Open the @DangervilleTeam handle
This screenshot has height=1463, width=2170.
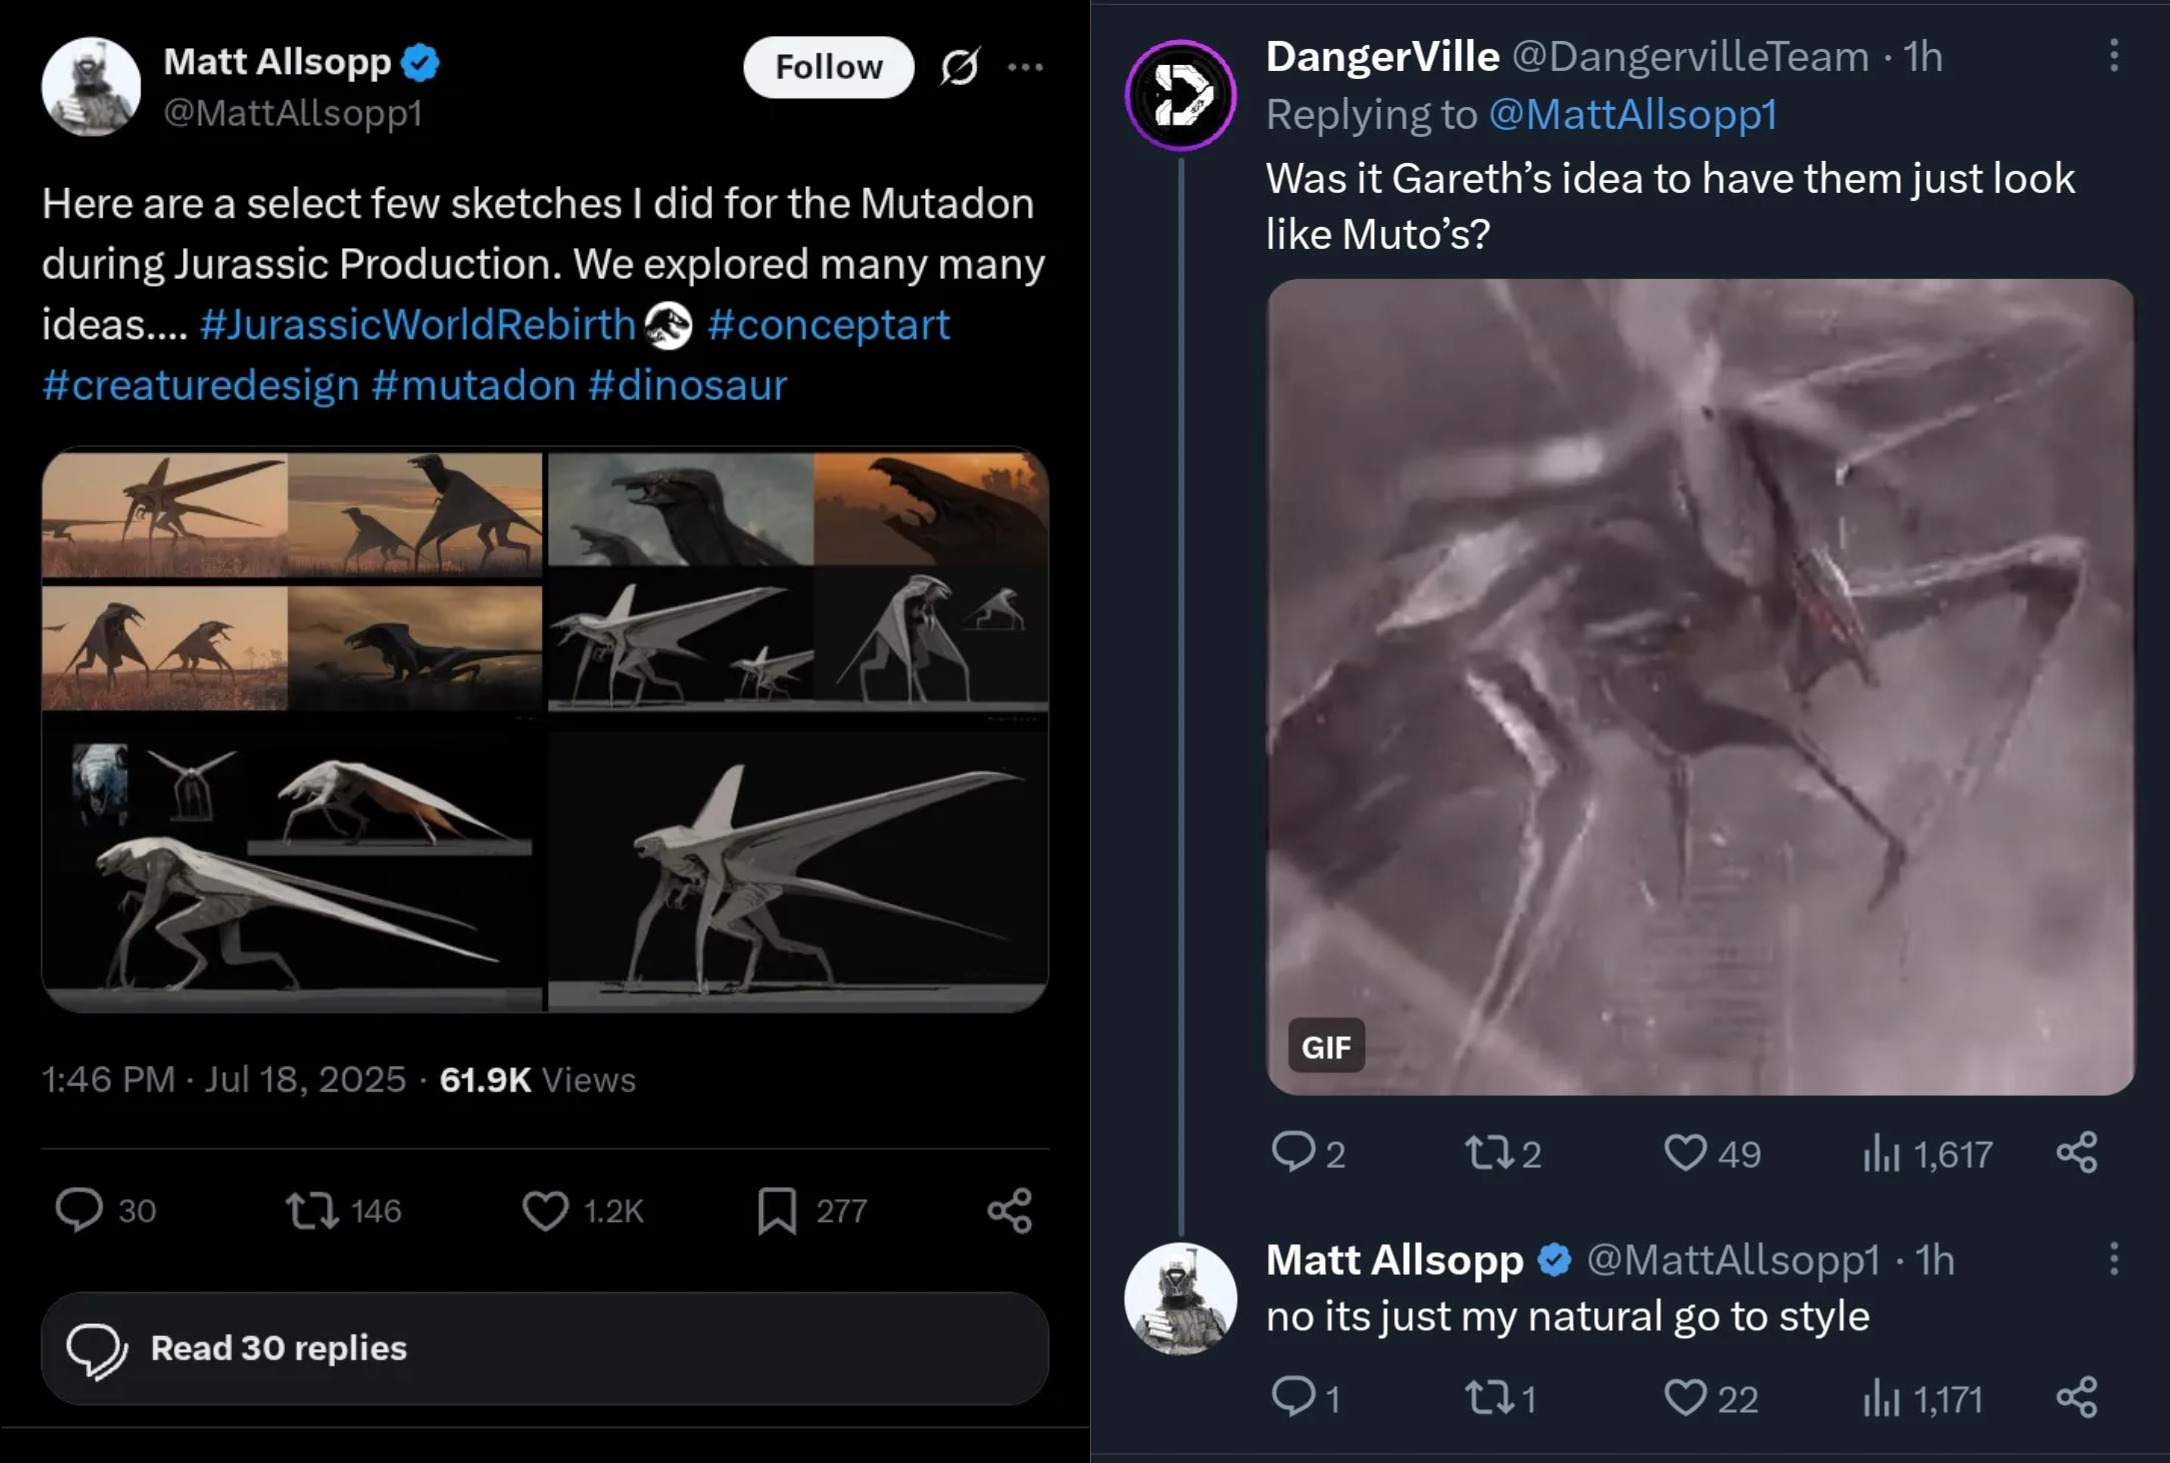pos(1690,57)
